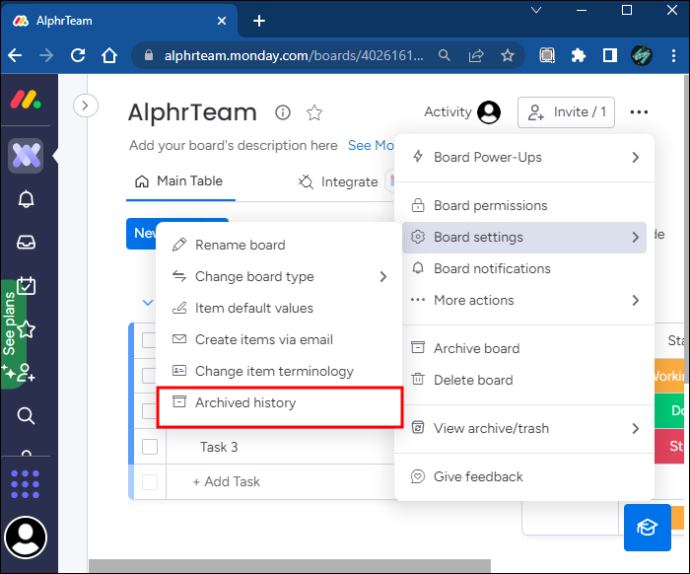Close the AlphrTeam browser tab
This screenshot has width=690, height=574.
click(222, 21)
